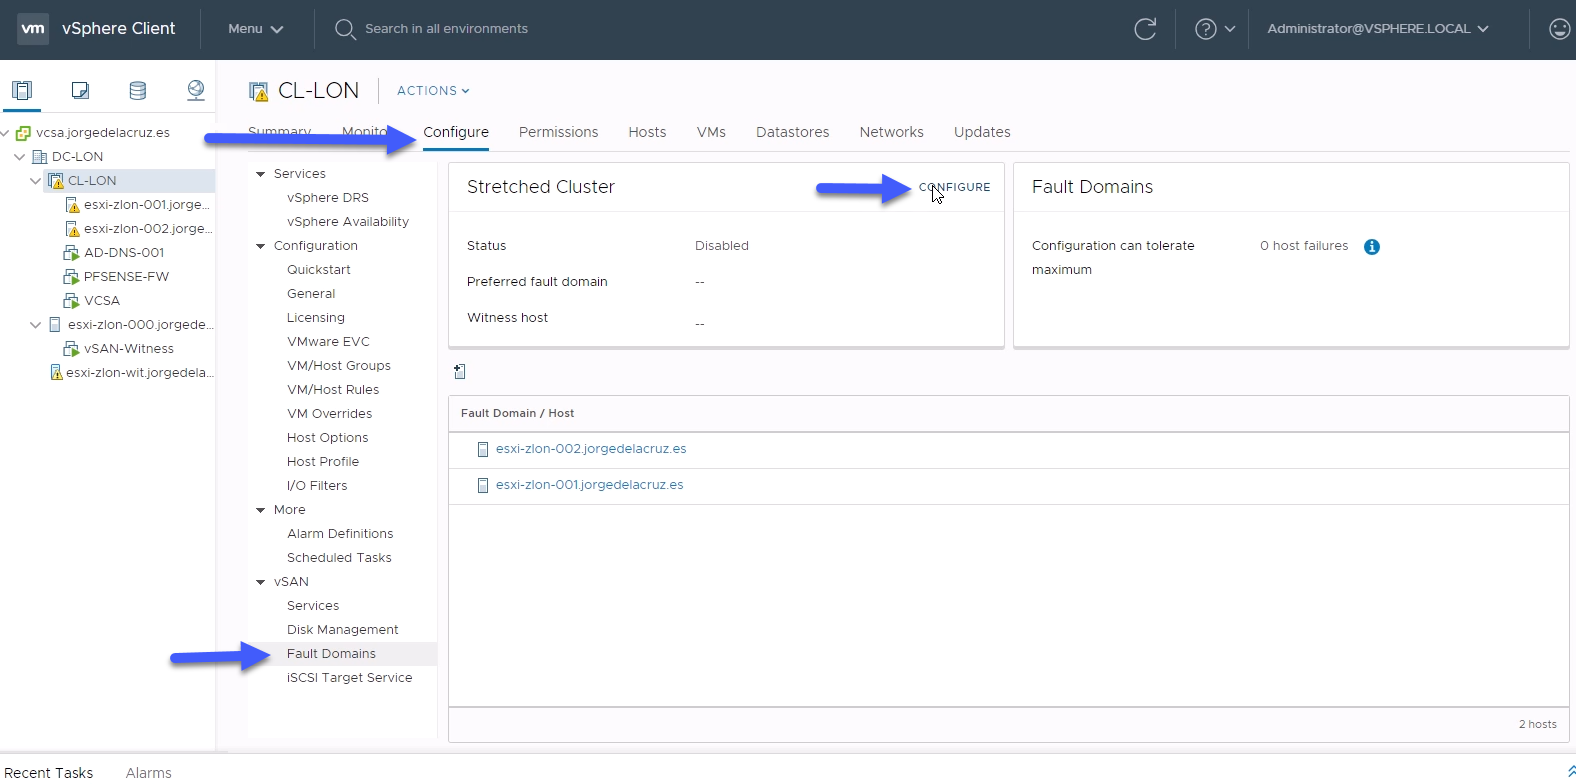Open the feedback smiley icon

pos(1559,29)
